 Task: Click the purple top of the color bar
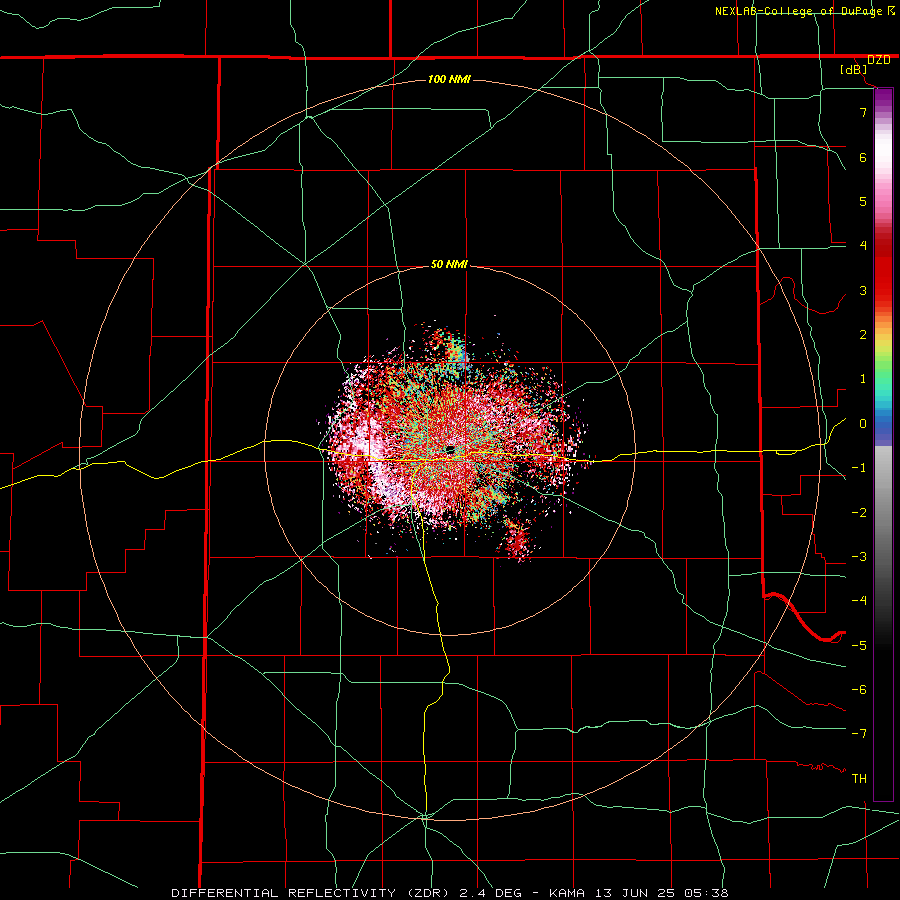click(883, 99)
